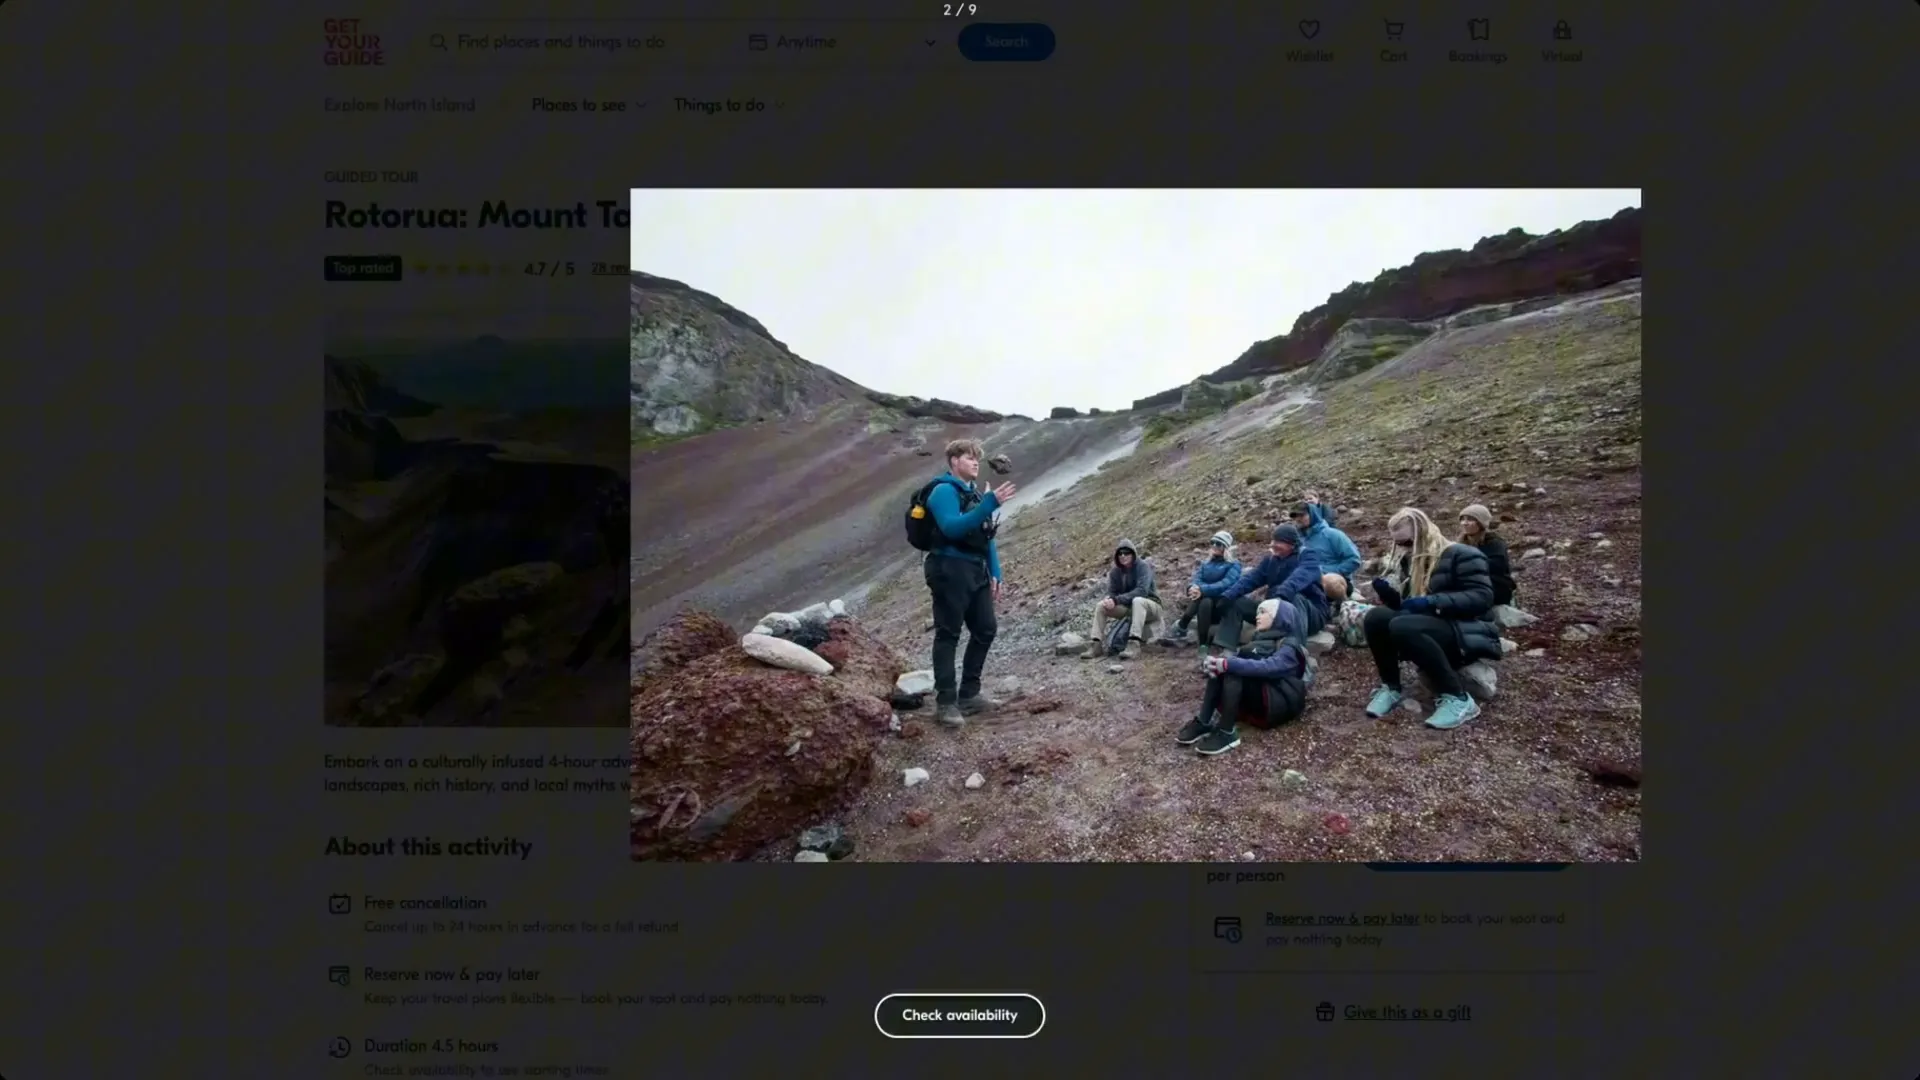The image size is (1920, 1080).
Task: Open the Virtual bag icon
Action: pyautogui.click(x=1561, y=31)
